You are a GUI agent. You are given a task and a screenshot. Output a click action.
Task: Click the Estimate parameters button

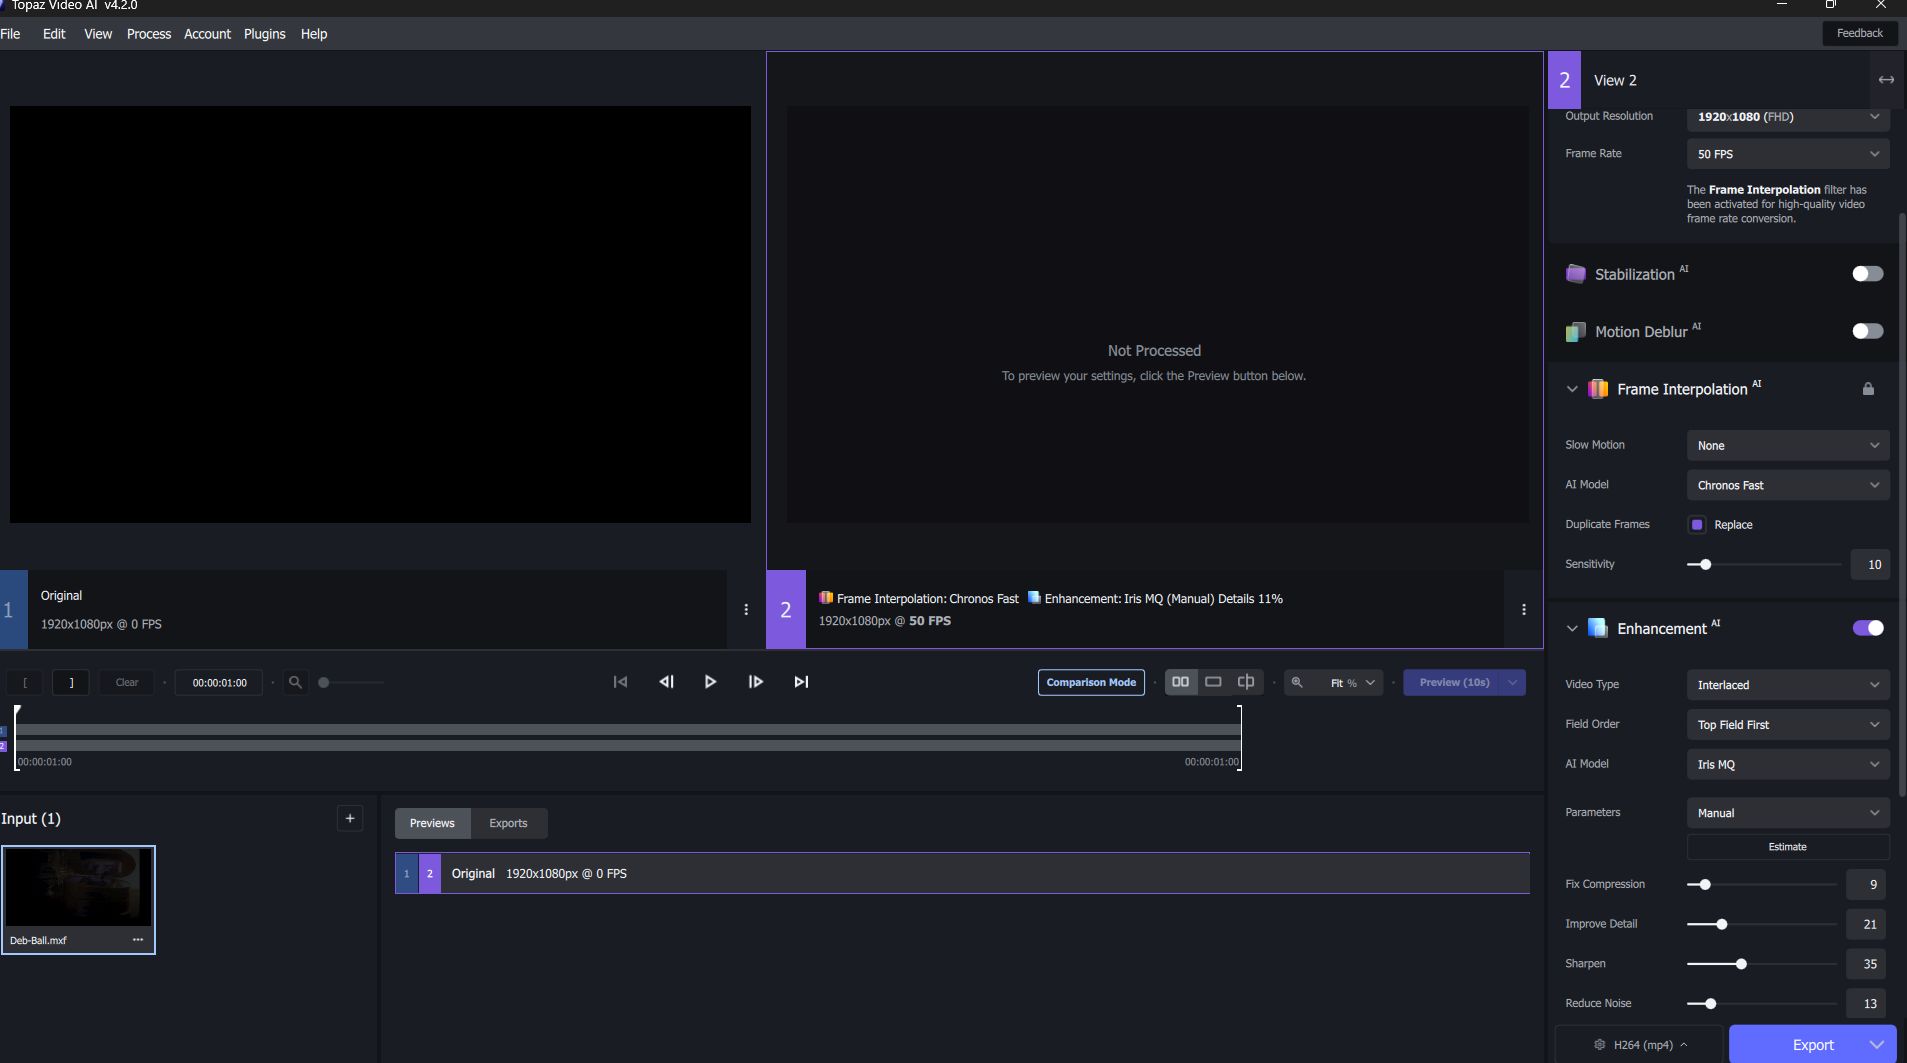tap(1787, 846)
